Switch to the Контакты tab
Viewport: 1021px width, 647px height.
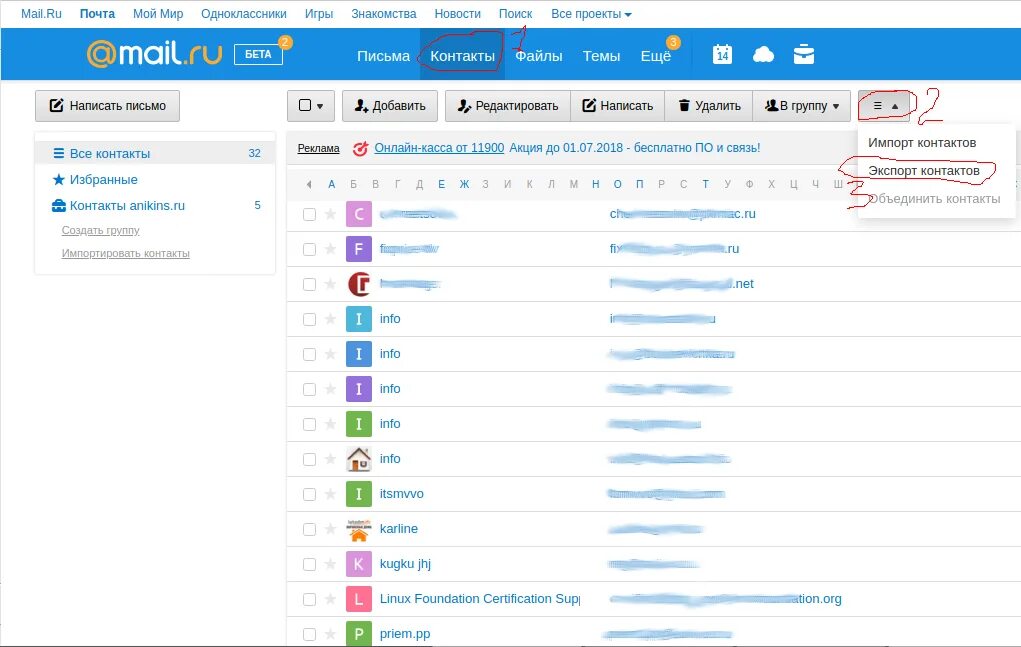click(462, 56)
